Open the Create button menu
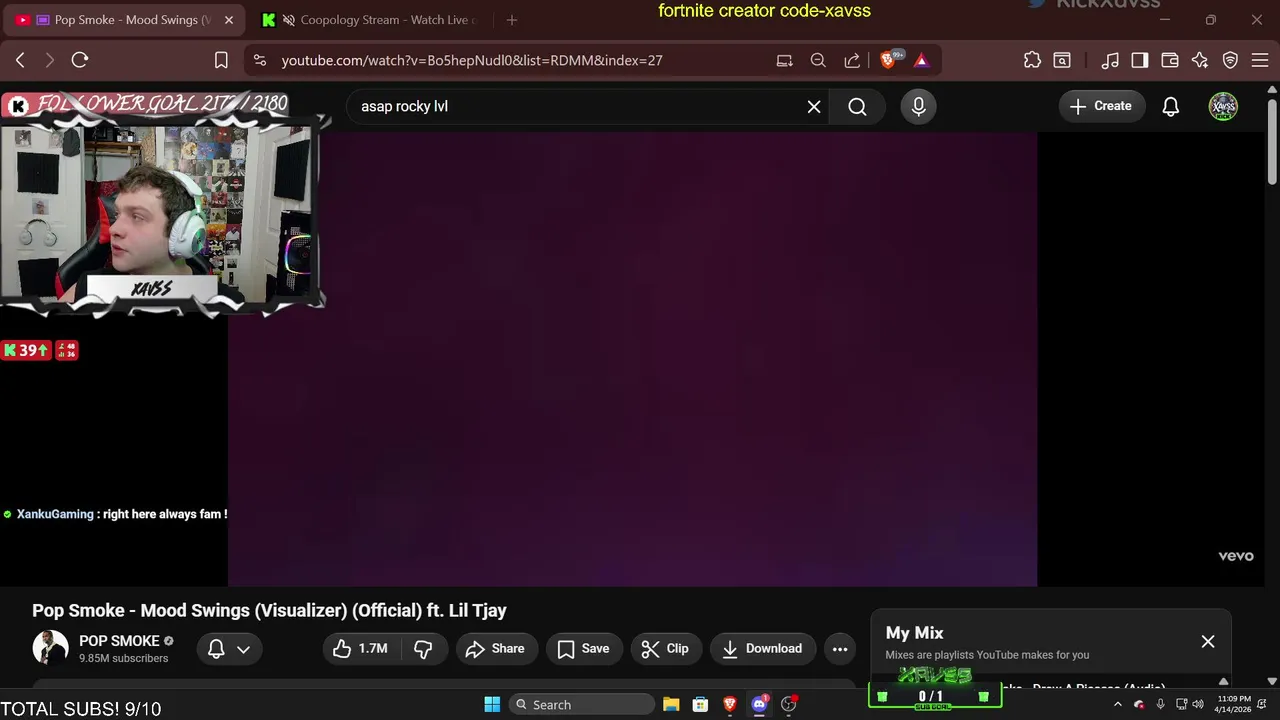The image size is (1280, 720). 1101,106
